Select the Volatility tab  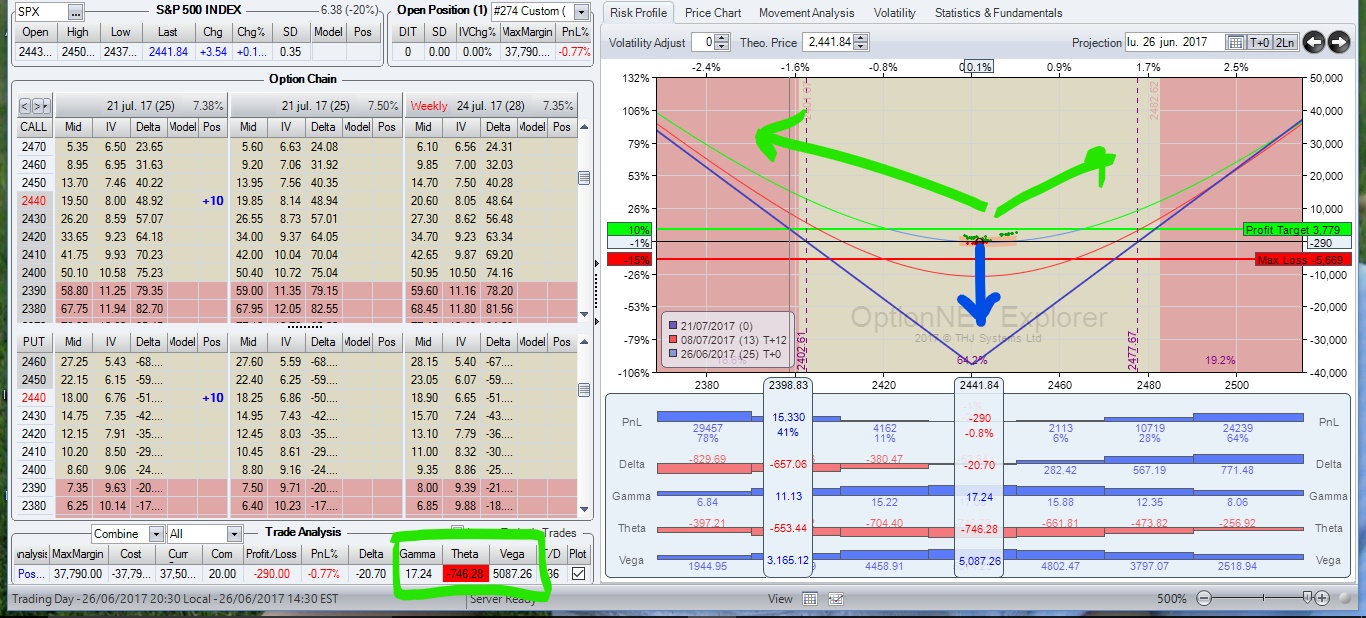[x=894, y=13]
